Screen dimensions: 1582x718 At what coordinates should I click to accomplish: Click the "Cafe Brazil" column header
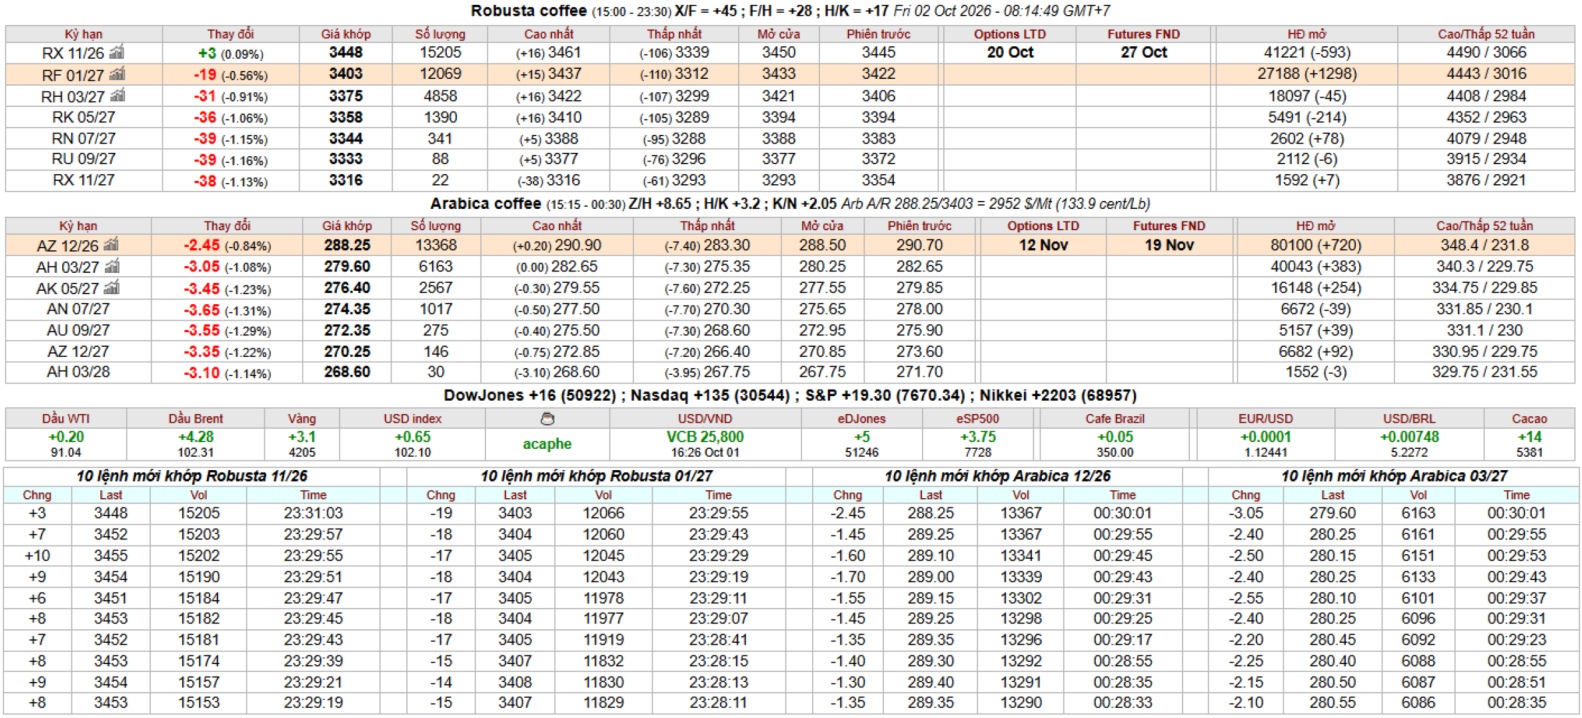[x=1115, y=419]
